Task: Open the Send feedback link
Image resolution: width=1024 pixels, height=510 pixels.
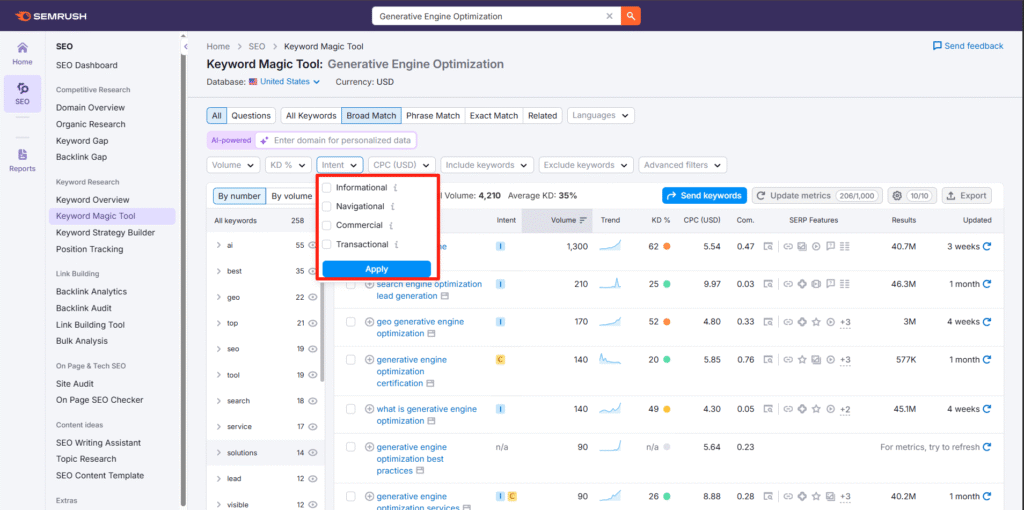Action: tap(968, 46)
